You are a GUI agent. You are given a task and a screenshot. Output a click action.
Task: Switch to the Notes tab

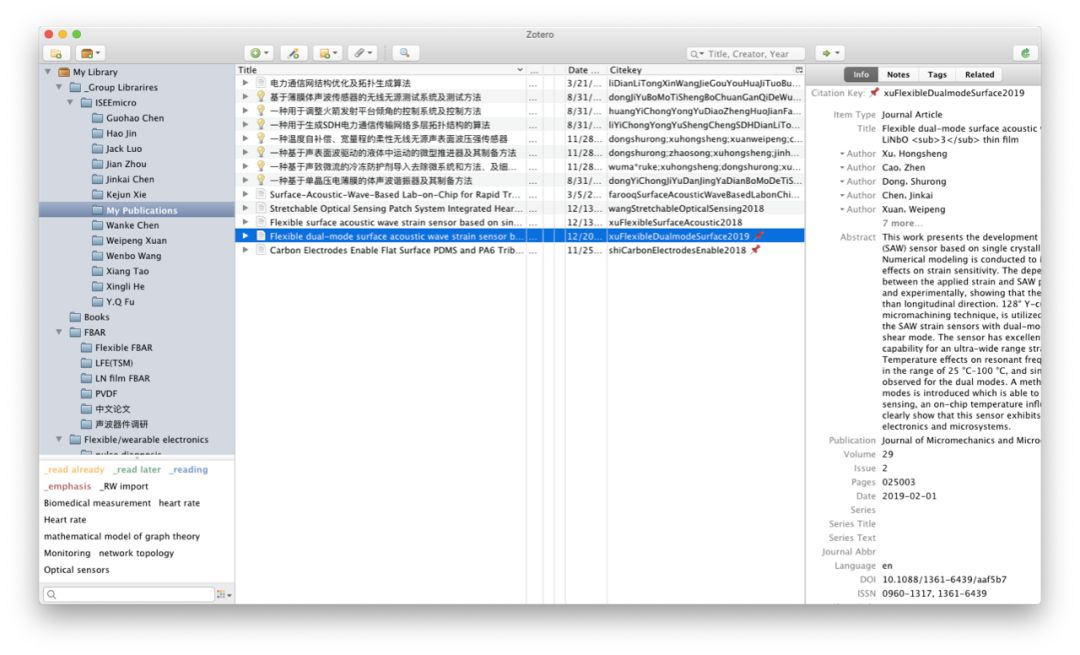(x=897, y=74)
